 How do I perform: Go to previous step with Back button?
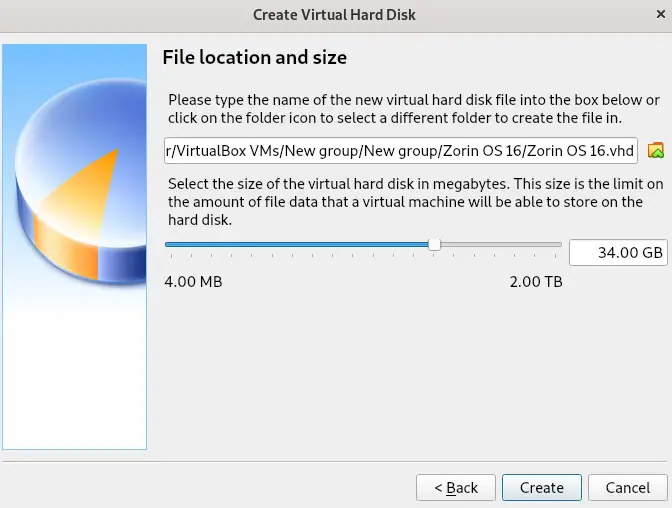pyautogui.click(x=456, y=487)
